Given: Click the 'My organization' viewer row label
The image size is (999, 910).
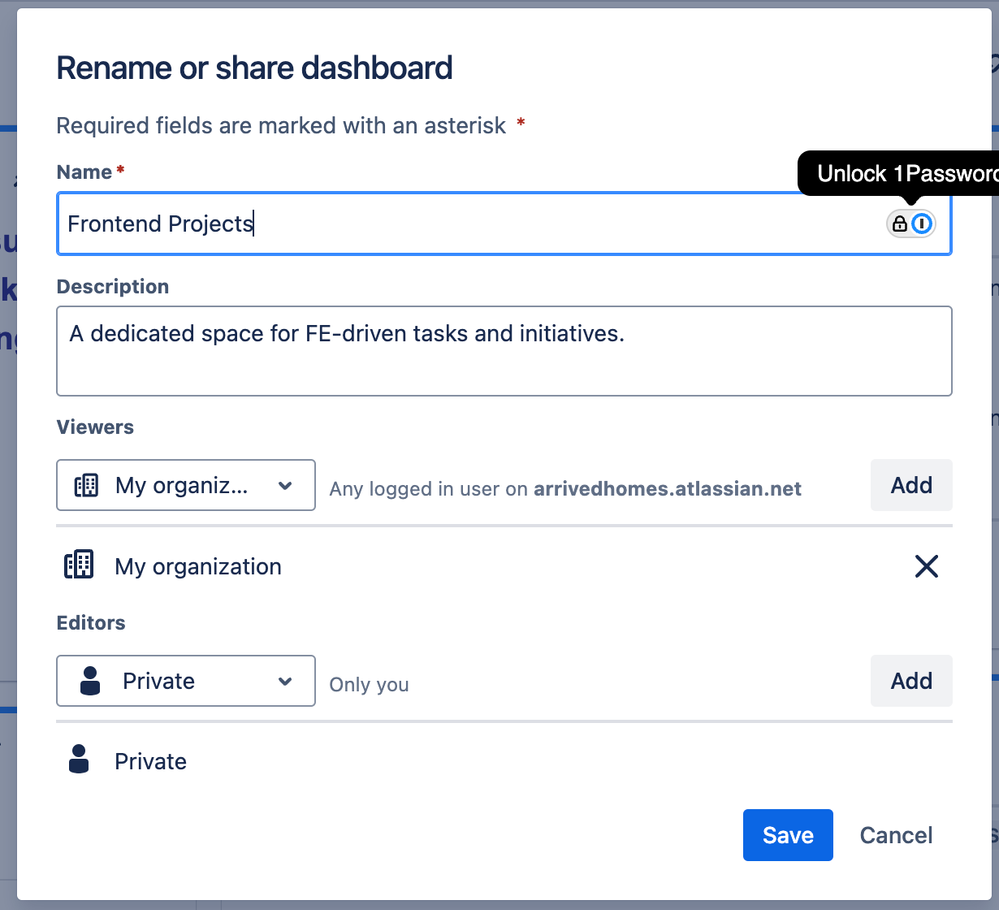Looking at the screenshot, I should (198, 567).
